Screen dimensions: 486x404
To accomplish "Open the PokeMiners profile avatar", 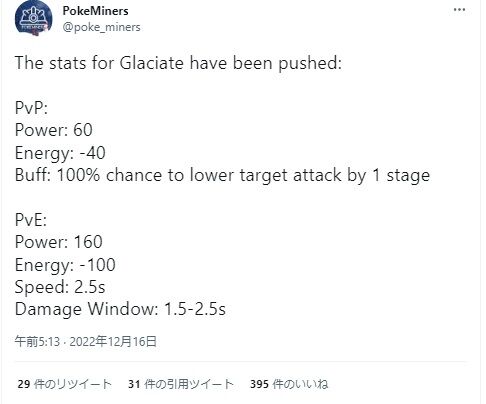I will pos(34,18).
